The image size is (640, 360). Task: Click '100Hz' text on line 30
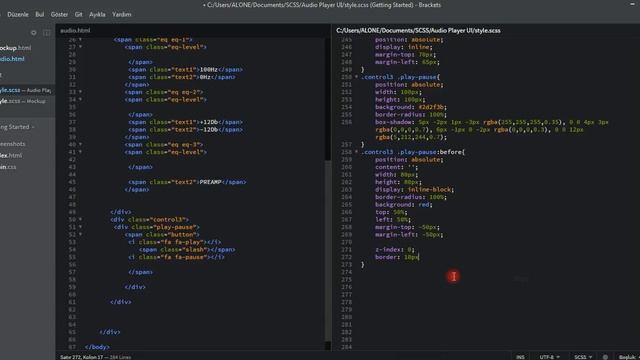tap(209, 69)
